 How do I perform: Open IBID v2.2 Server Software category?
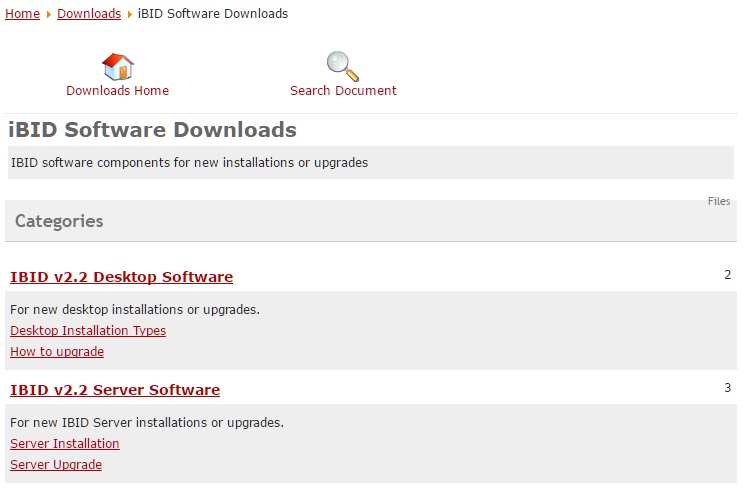pos(115,390)
